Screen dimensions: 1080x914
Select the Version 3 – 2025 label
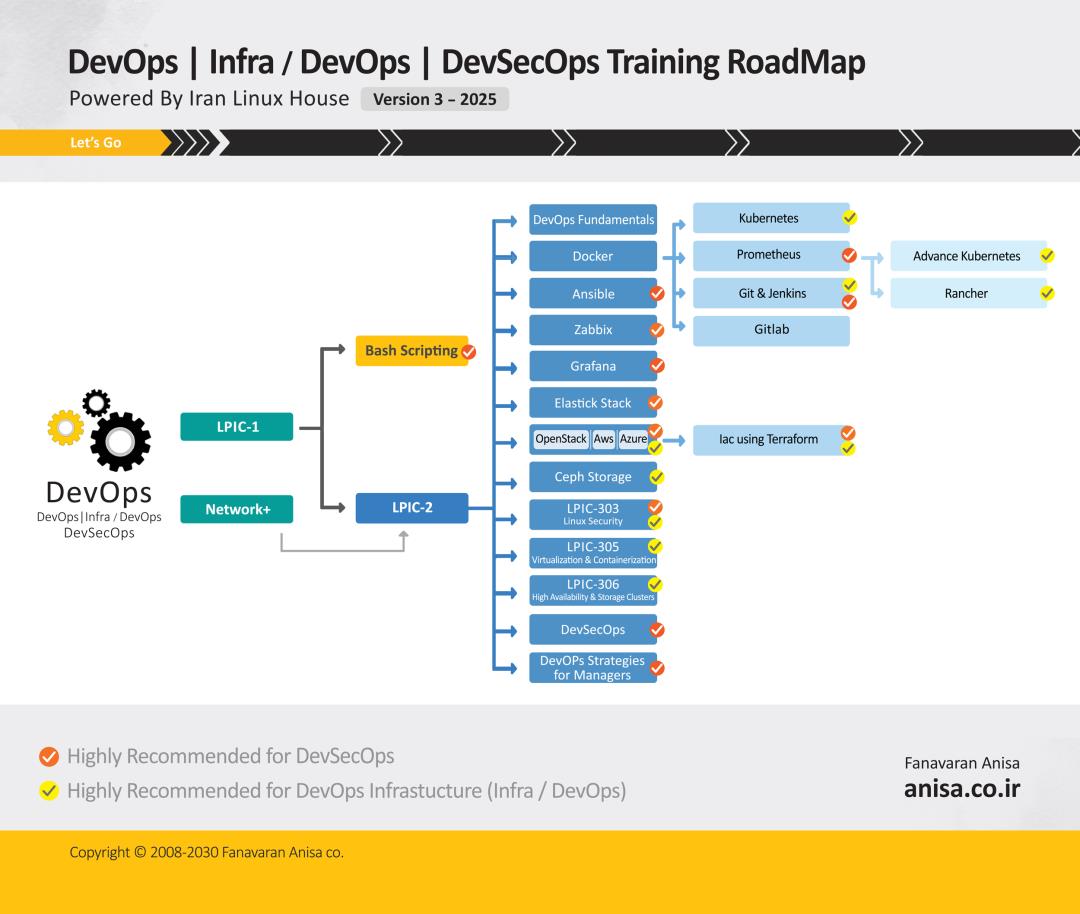click(x=435, y=100)
